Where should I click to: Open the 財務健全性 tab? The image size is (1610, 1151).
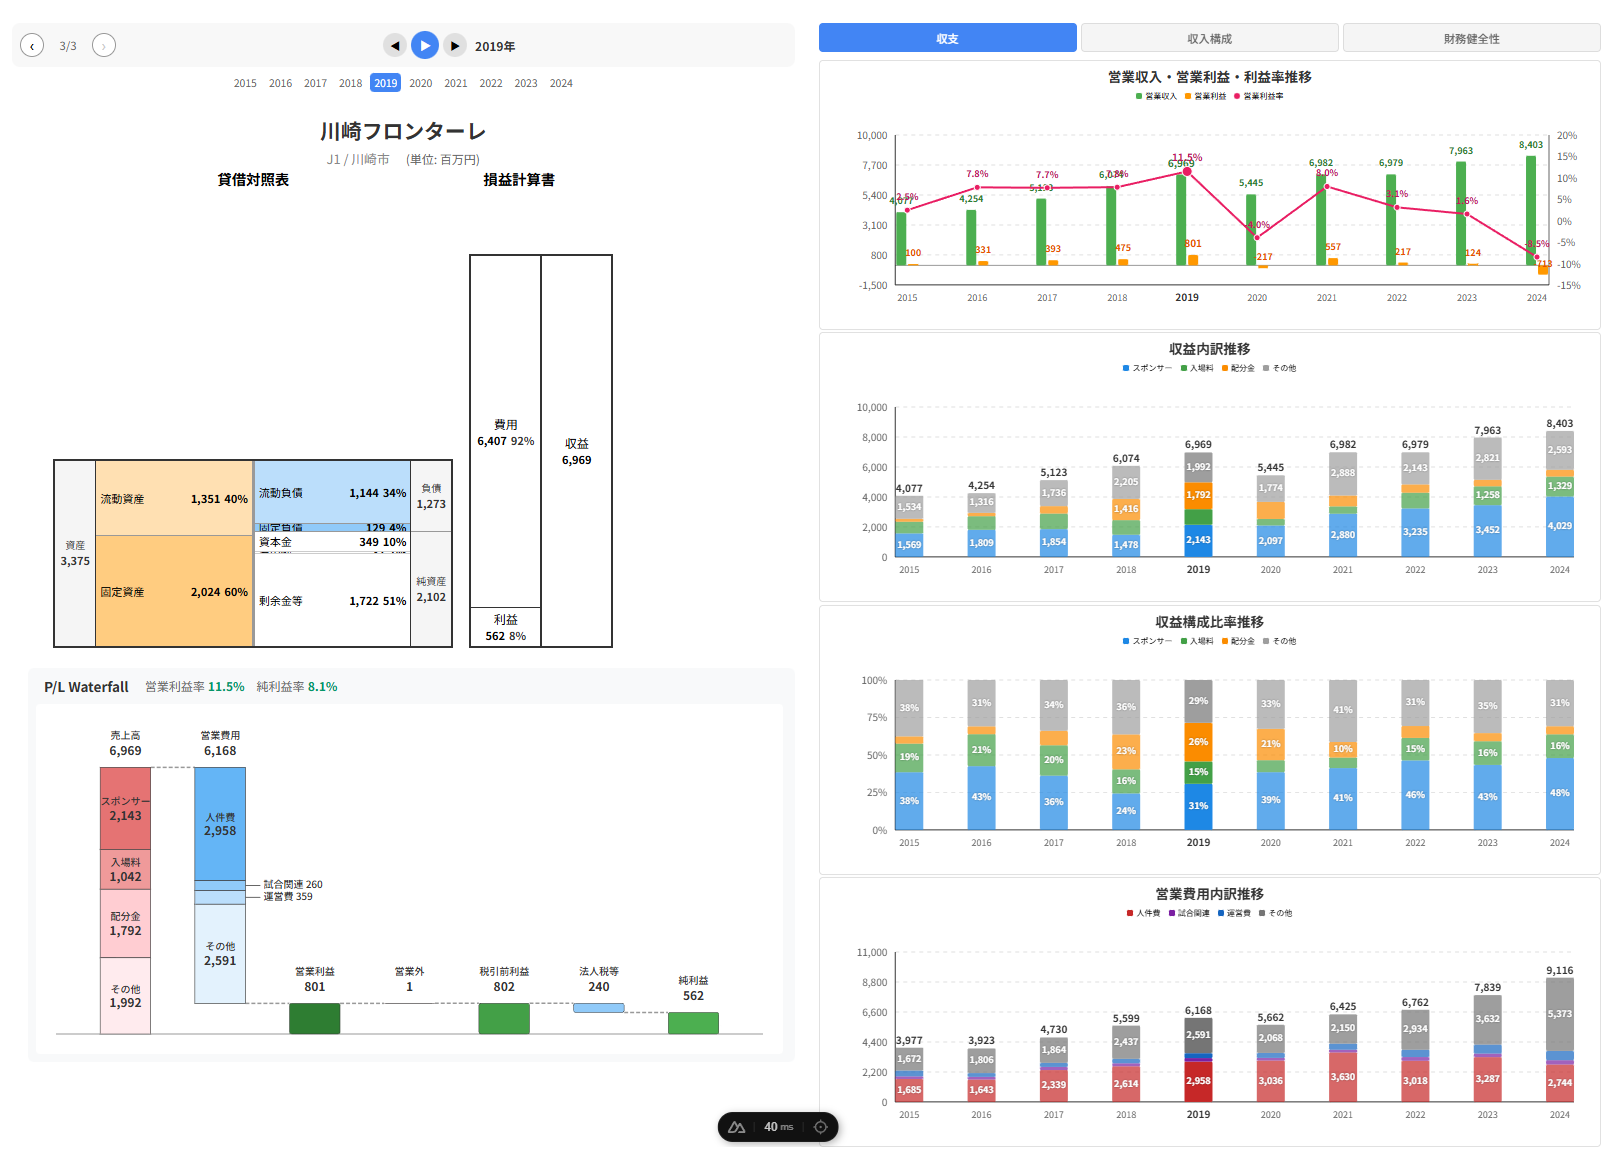1471,38
